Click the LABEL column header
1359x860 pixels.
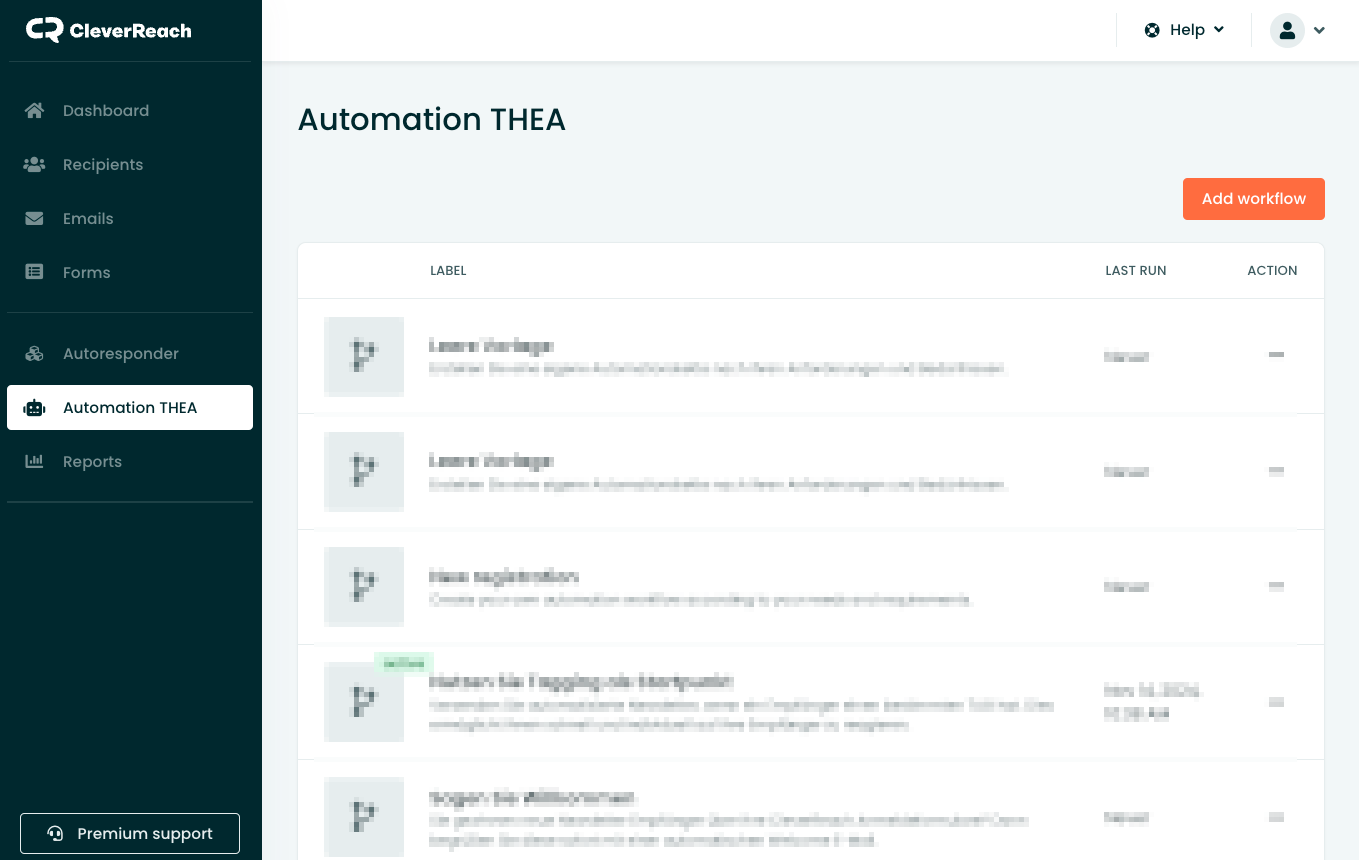pyautogui.click(x=448, y=271)
